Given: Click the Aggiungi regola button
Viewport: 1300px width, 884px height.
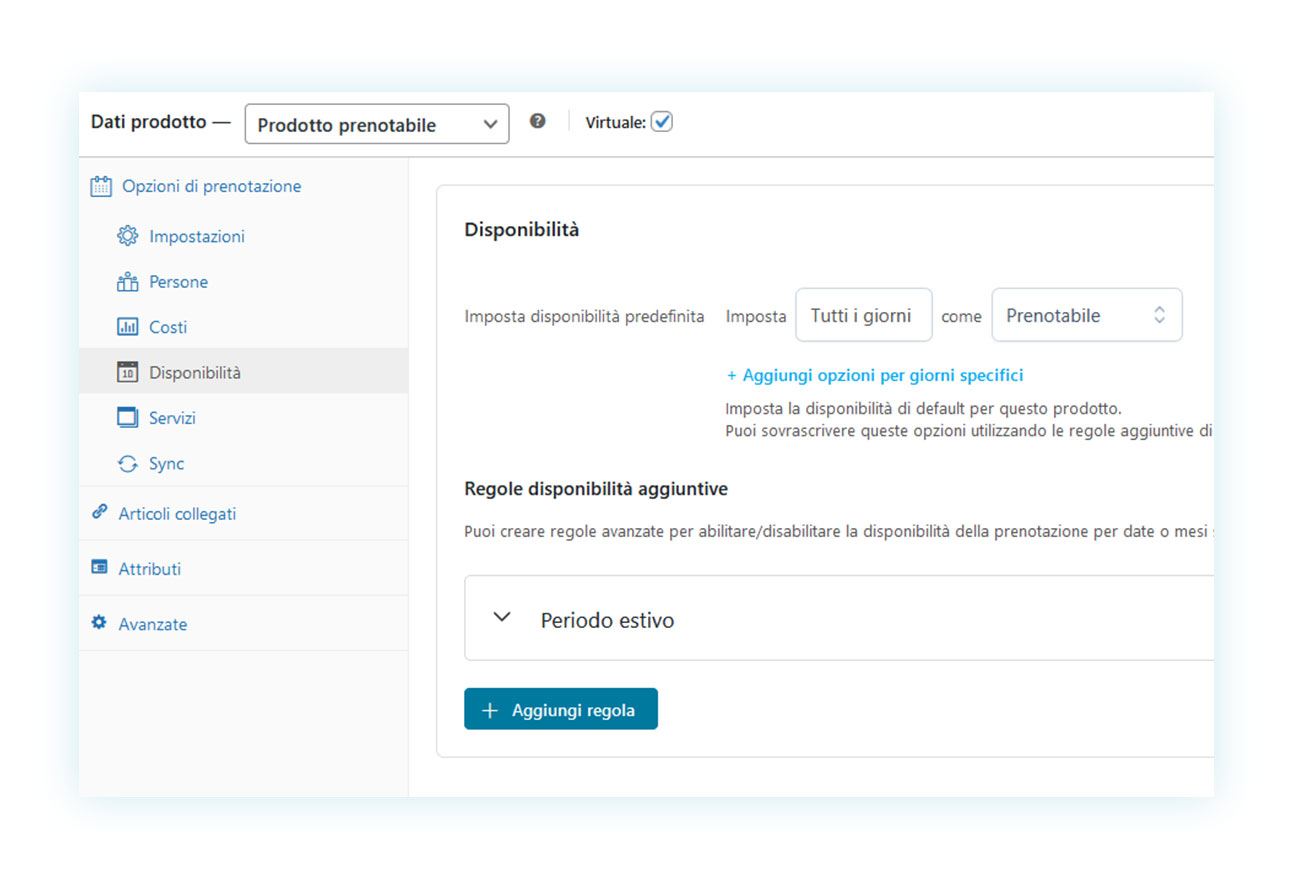Looking at the screenshot, I should point(561,709).
